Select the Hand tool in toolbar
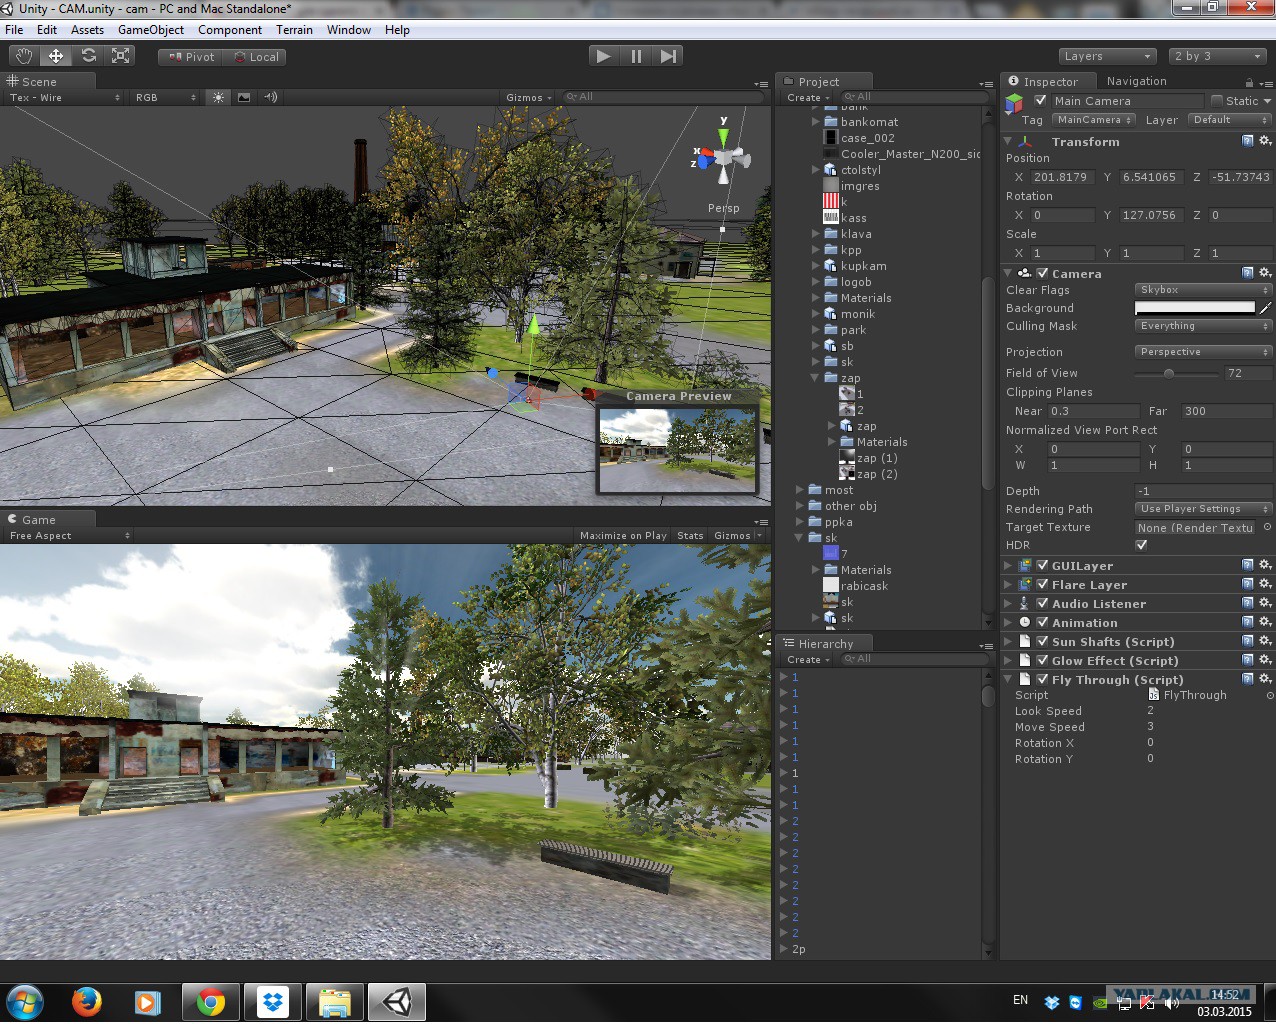Screen dimensions: 1276x1024 coord(24,56)
